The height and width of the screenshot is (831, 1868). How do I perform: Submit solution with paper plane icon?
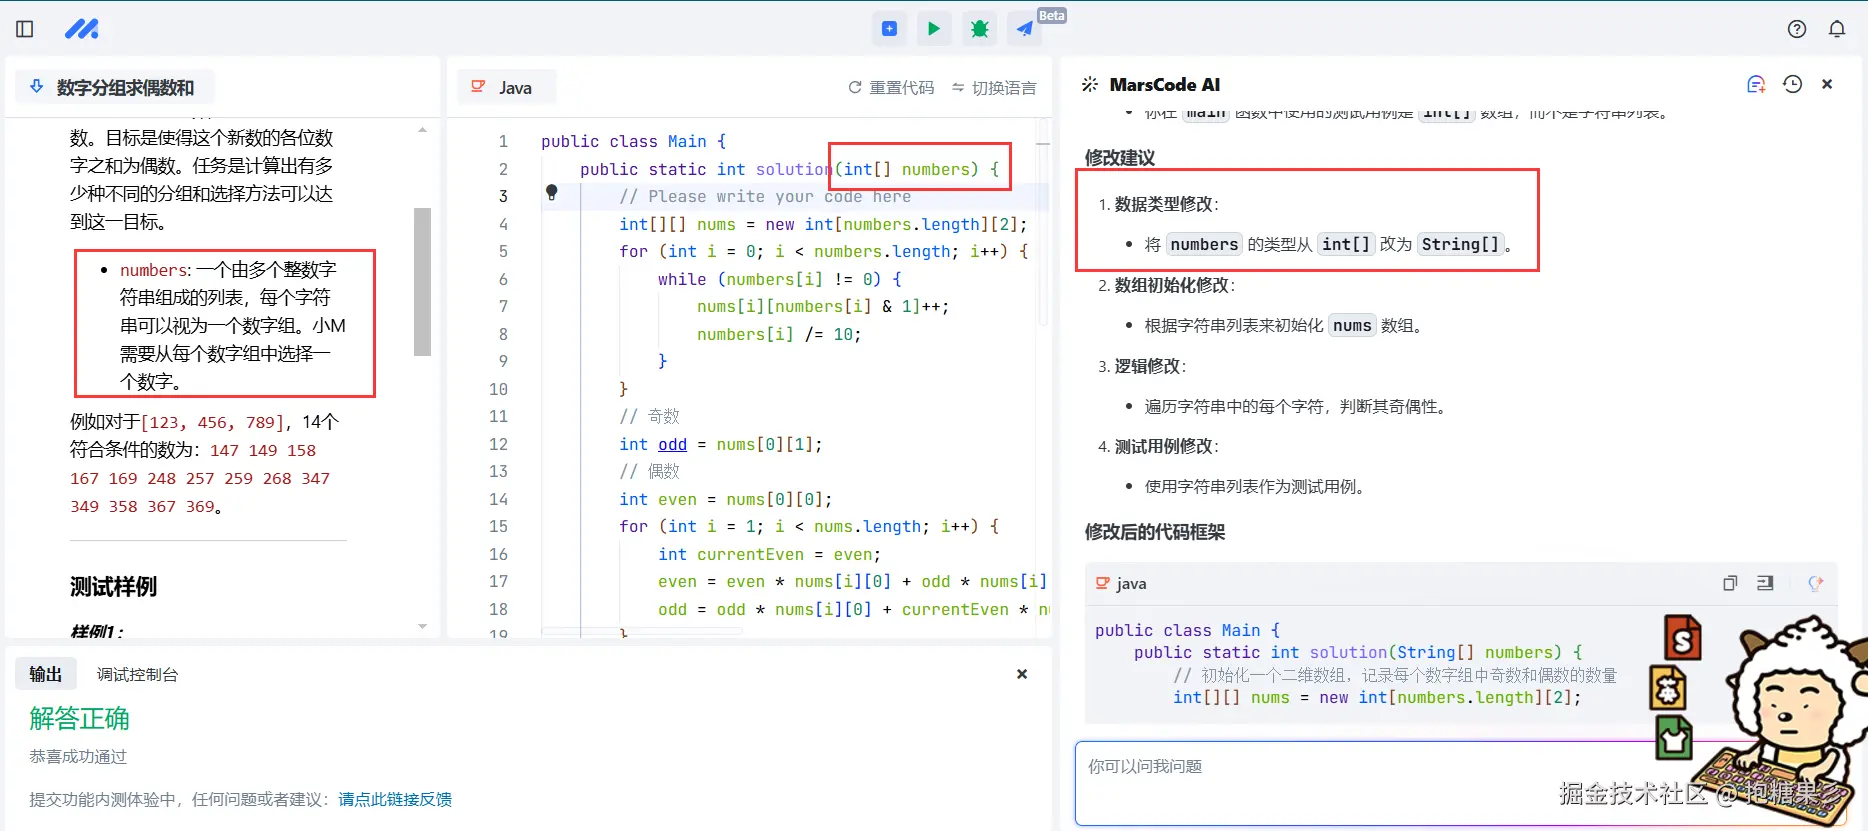click(x=1025, y=29)
